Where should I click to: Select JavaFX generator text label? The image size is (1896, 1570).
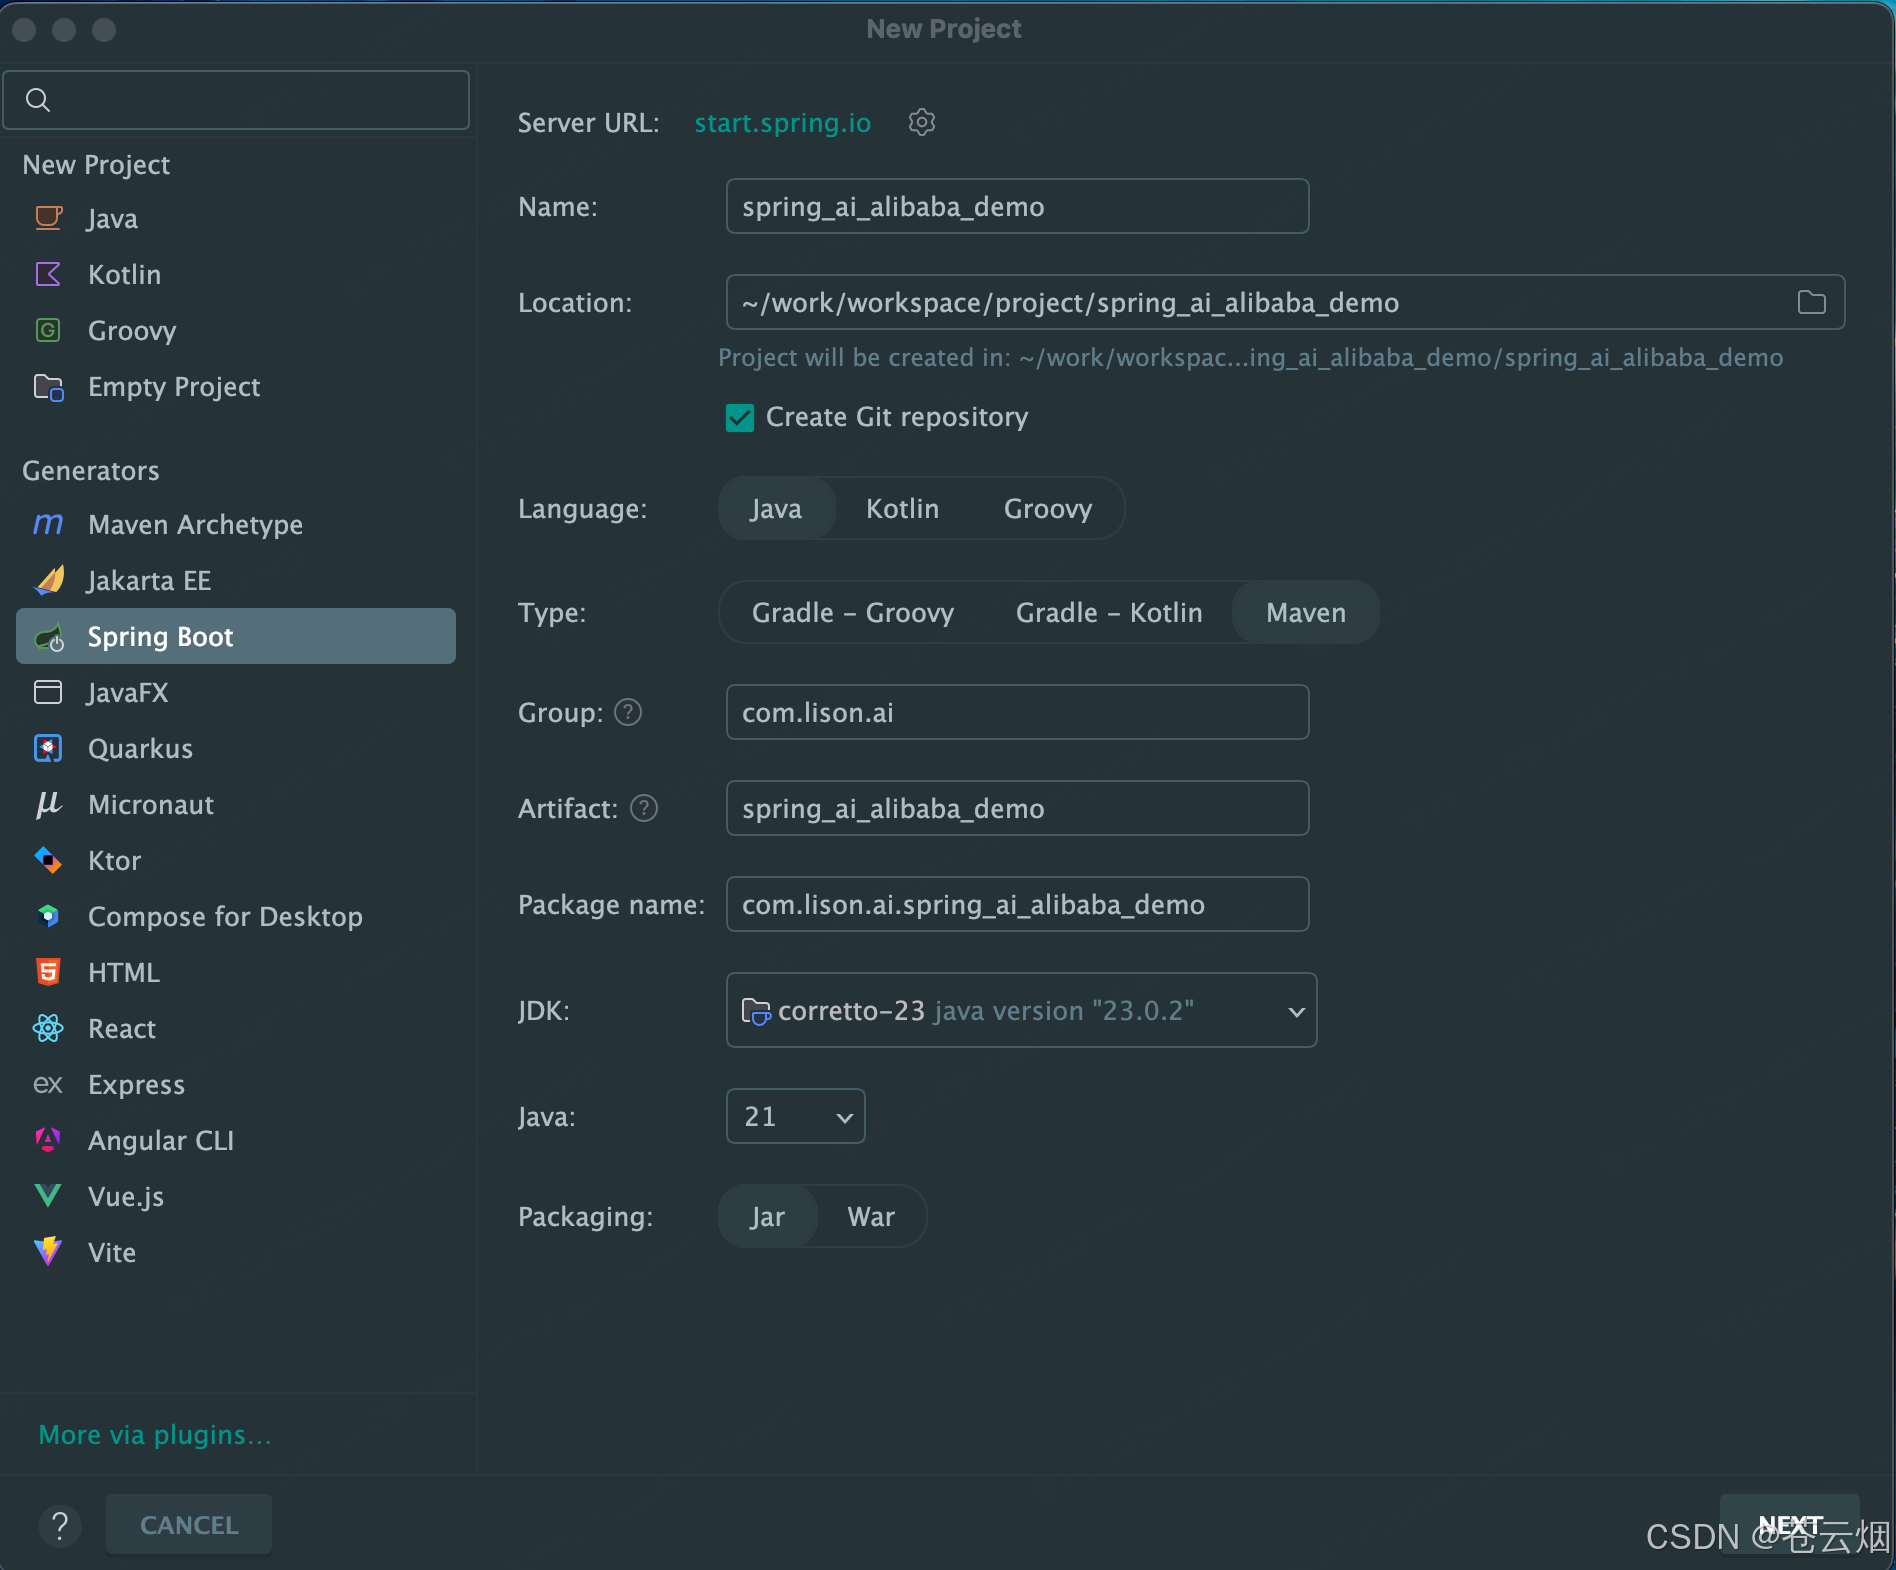(128, 692)
